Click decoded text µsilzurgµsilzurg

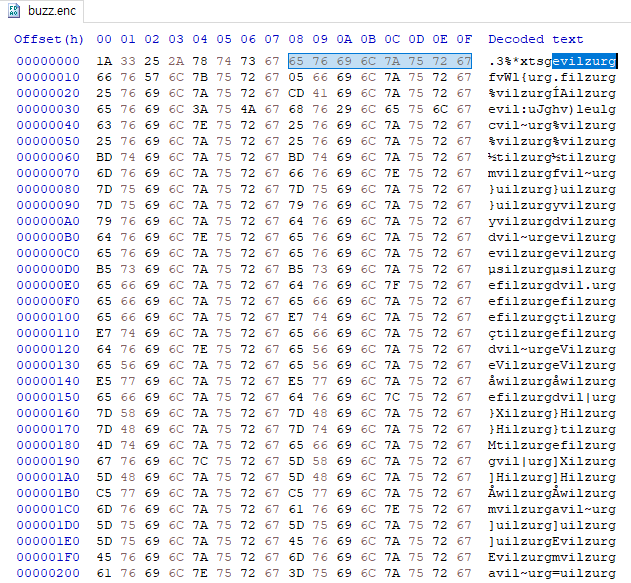click(x=552, y=269)
